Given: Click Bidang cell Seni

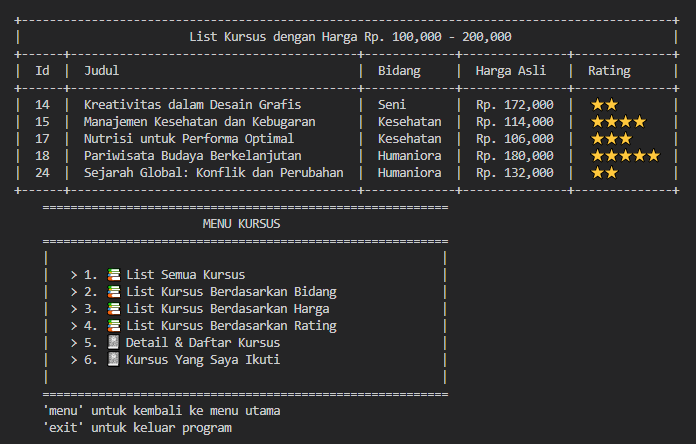Looking at the screenshot, I should tap(392, 105).
